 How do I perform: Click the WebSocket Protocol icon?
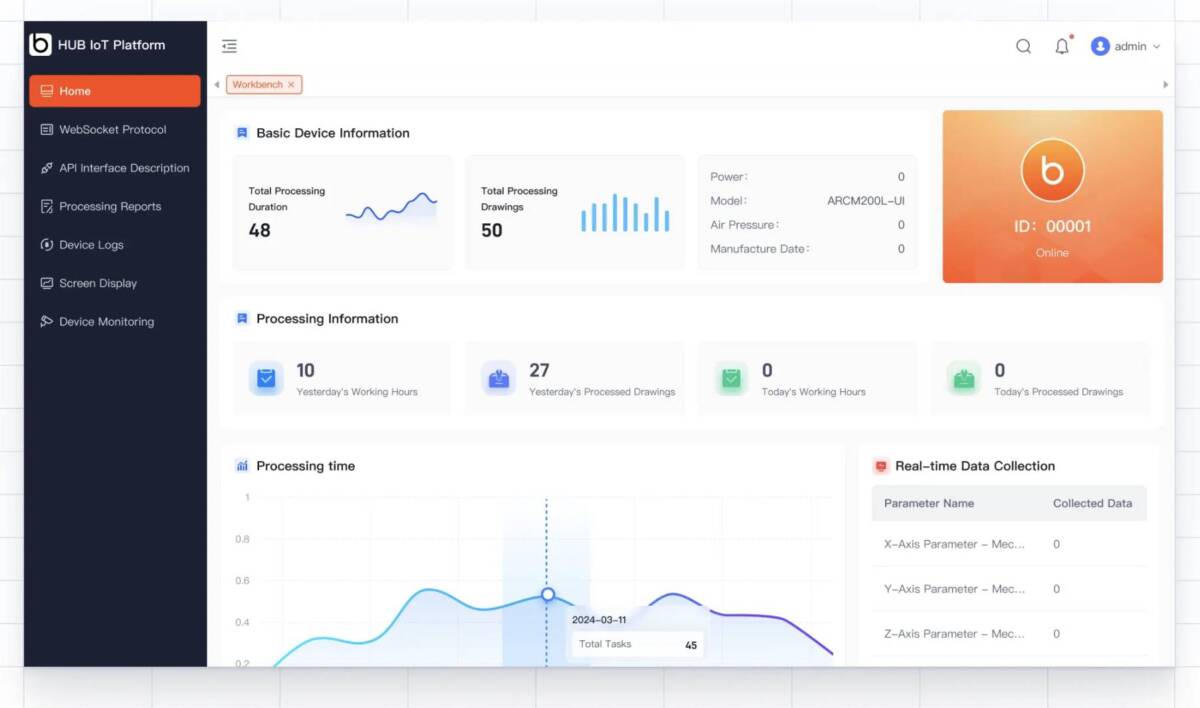click(x=46, y=129)
